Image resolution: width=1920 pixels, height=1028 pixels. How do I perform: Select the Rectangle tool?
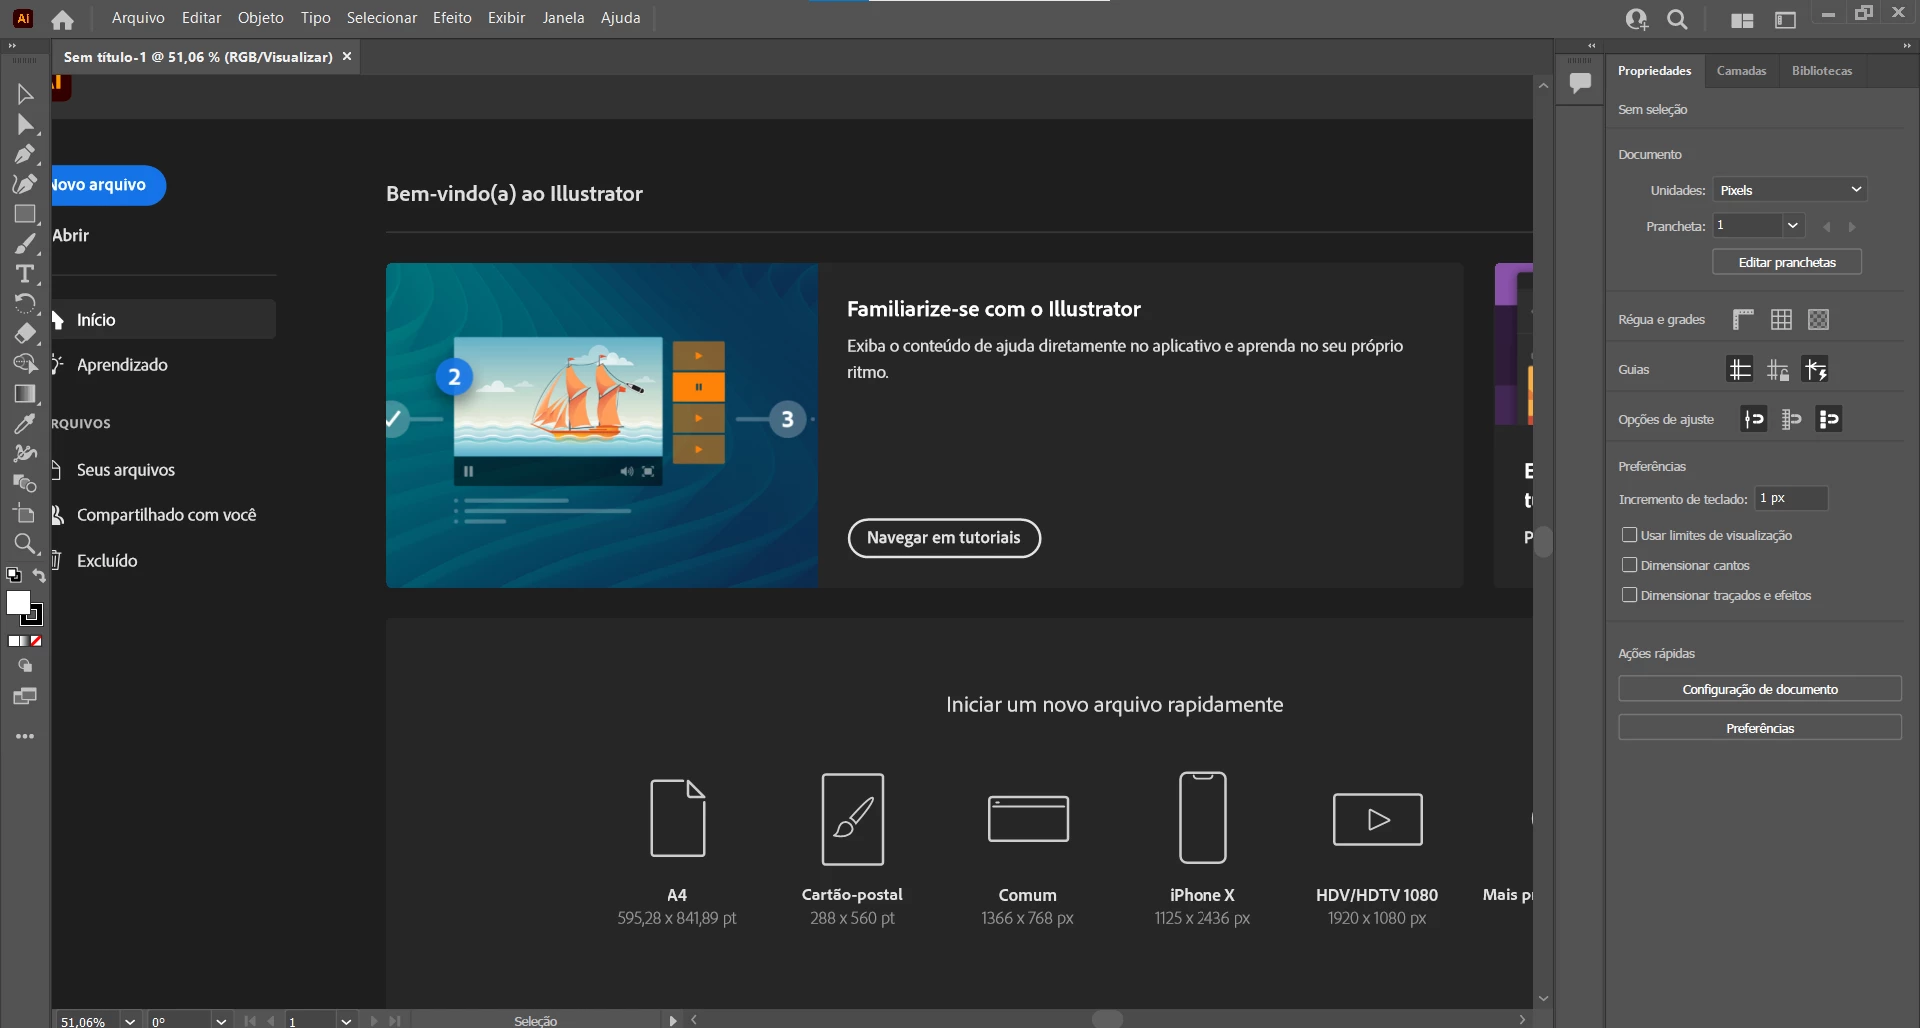click(25, 214)
